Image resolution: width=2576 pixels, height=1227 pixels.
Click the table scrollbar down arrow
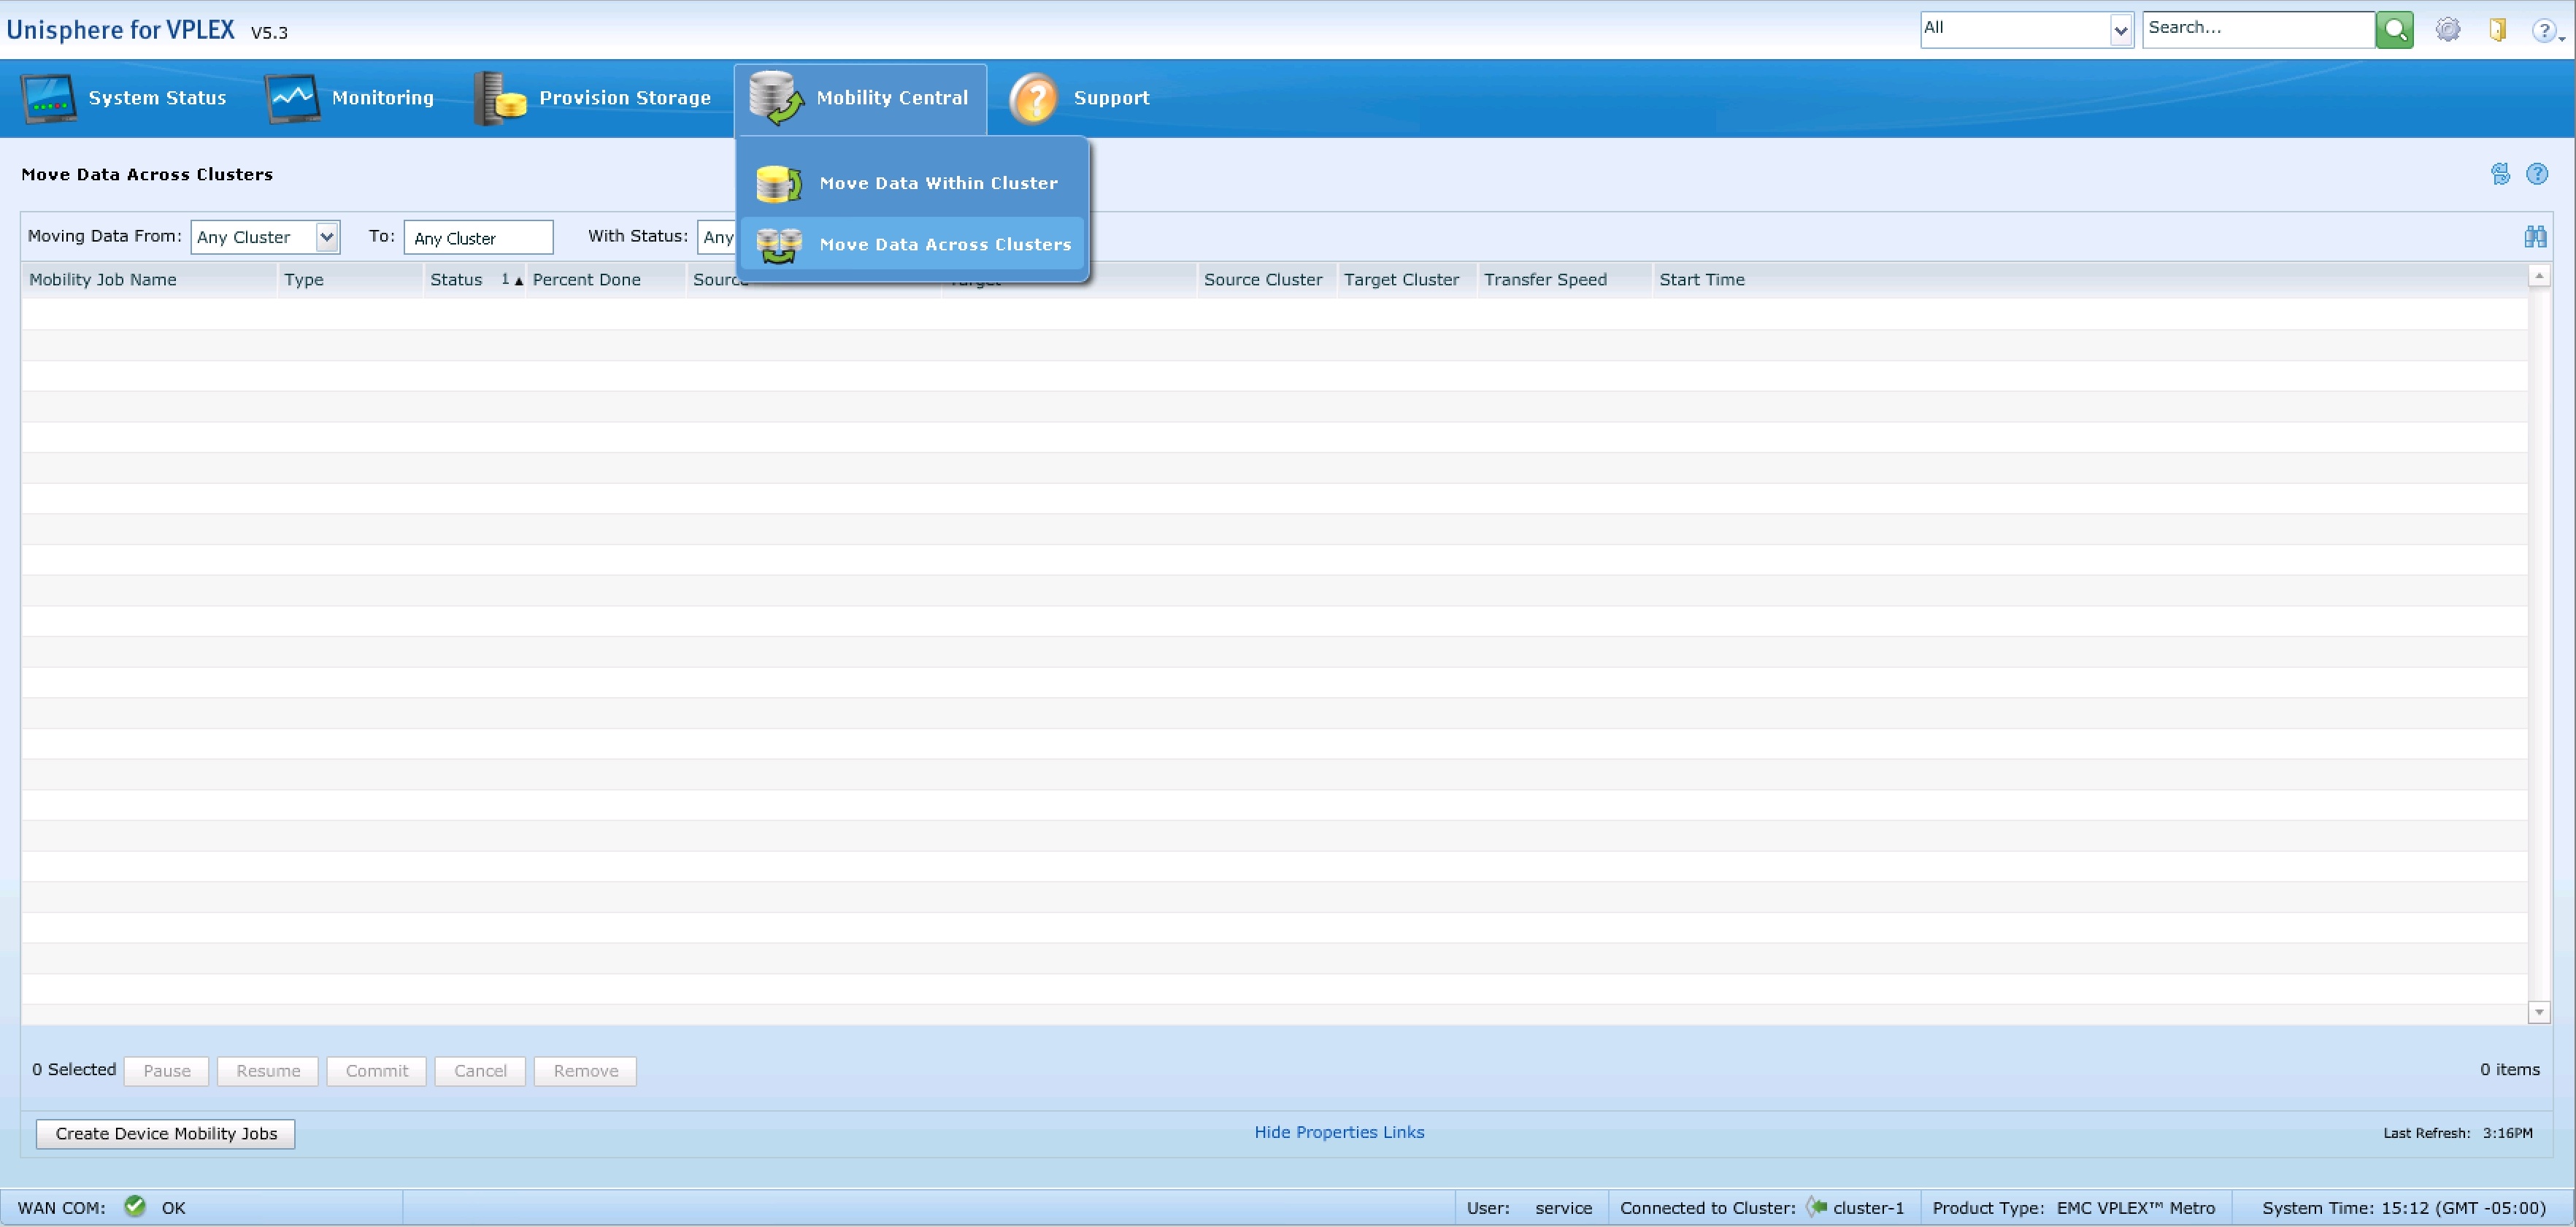2538,1012
